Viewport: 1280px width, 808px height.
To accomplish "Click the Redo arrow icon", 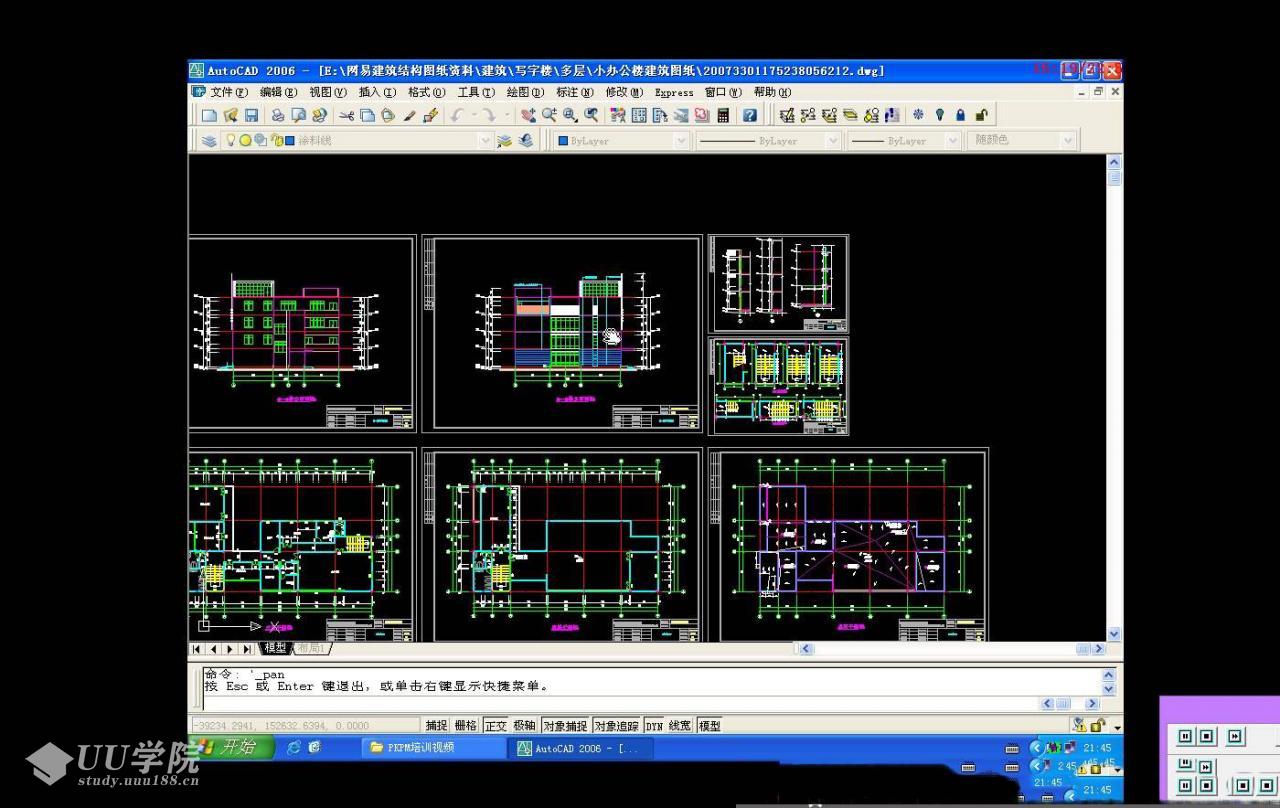I will (x=488, y=116).
